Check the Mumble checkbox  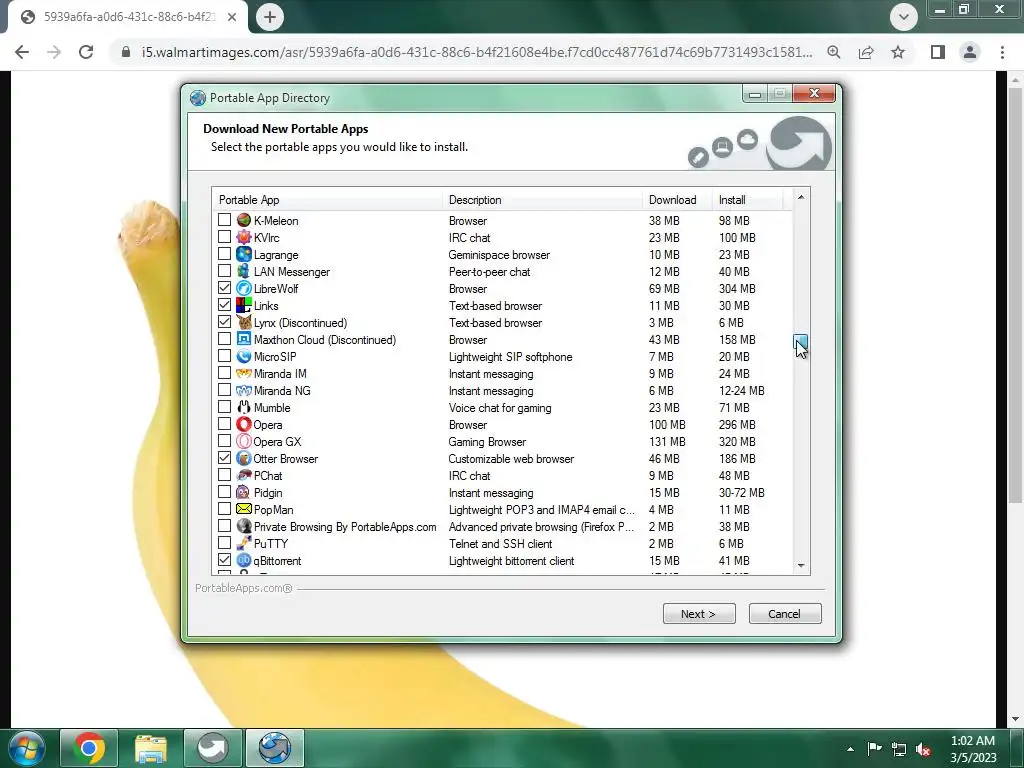tap(224, 407)
